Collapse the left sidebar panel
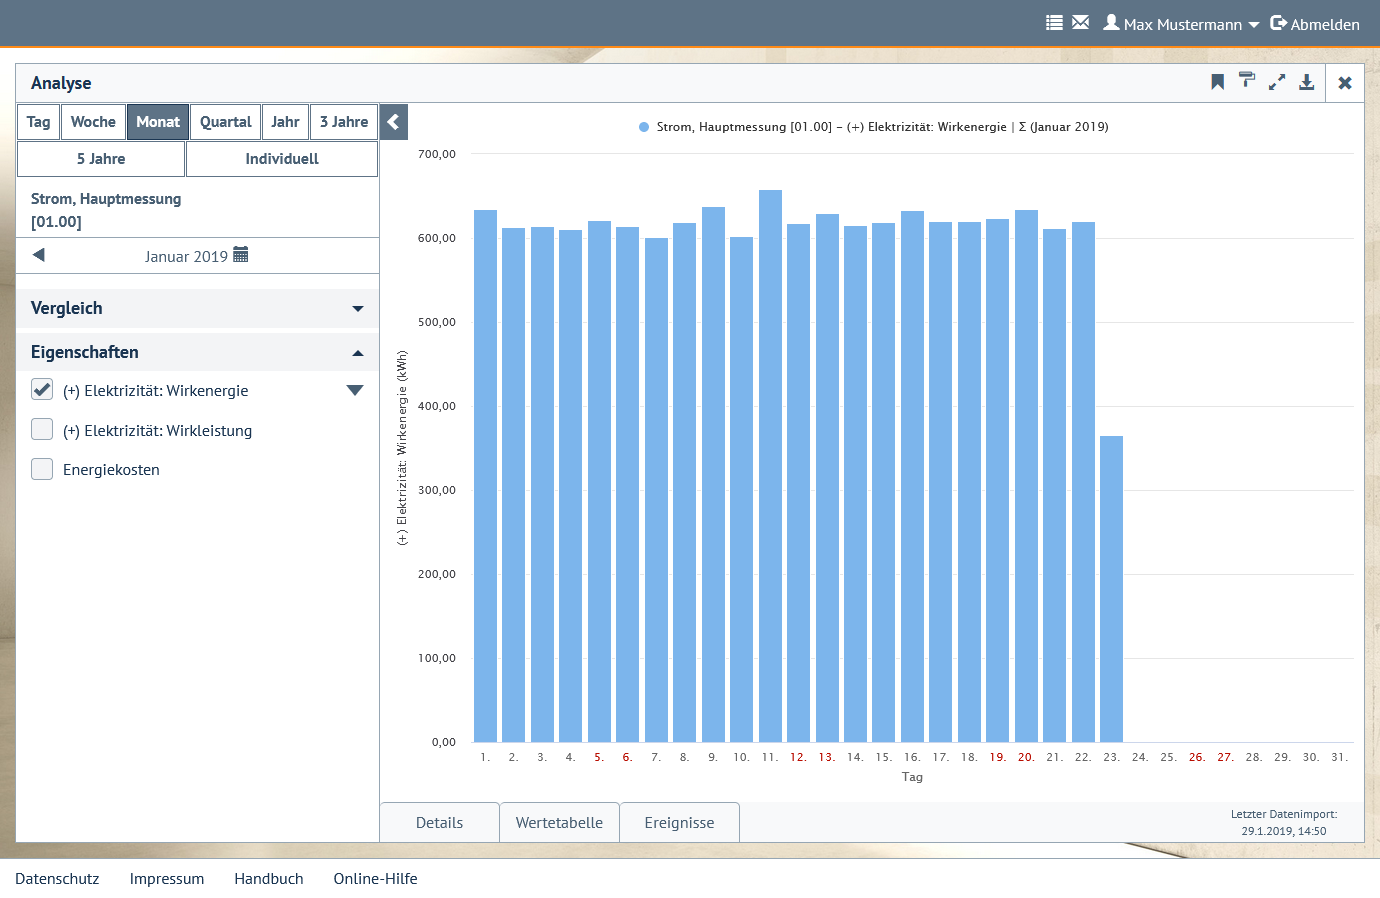The height and width of the screenshot is (898, 1380). [x=393, y=122]
